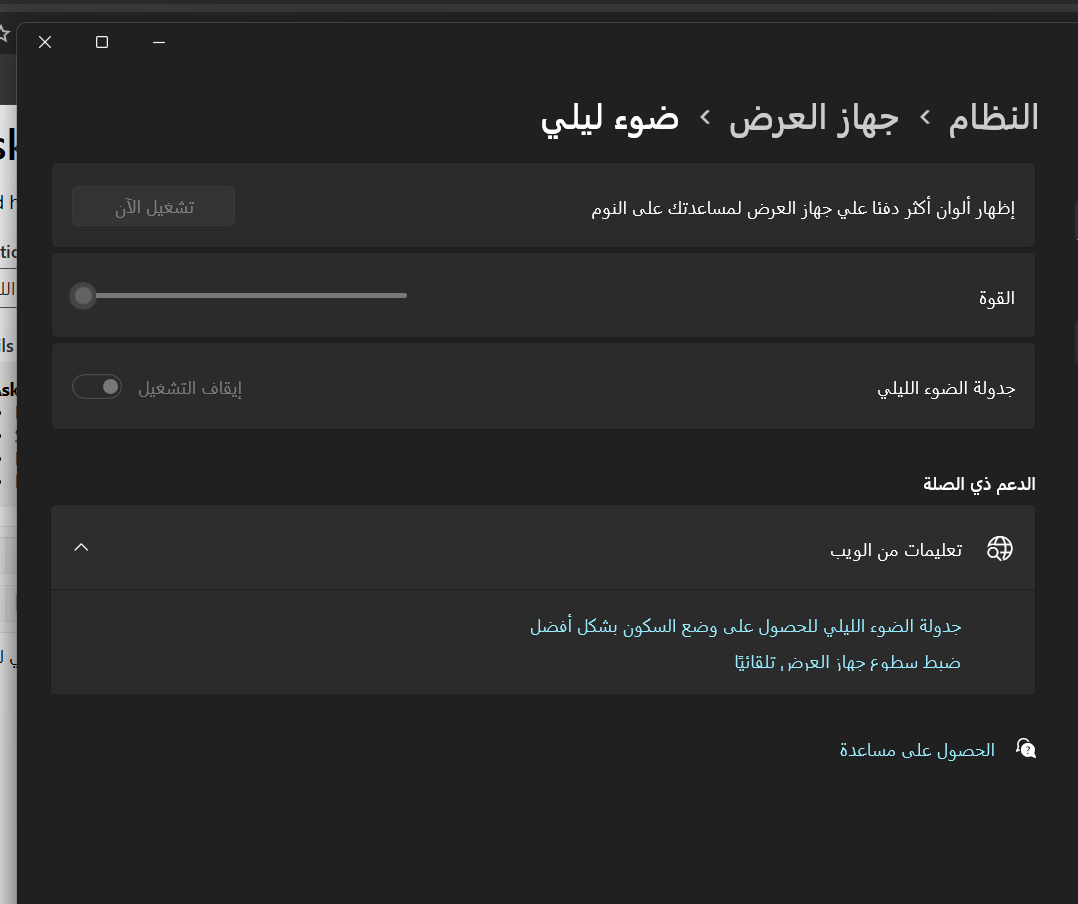Click the breadcrumb chevron after النظام
Image resolution: width=1078 pixels, height=904 pixels.
tap(925, 118)
